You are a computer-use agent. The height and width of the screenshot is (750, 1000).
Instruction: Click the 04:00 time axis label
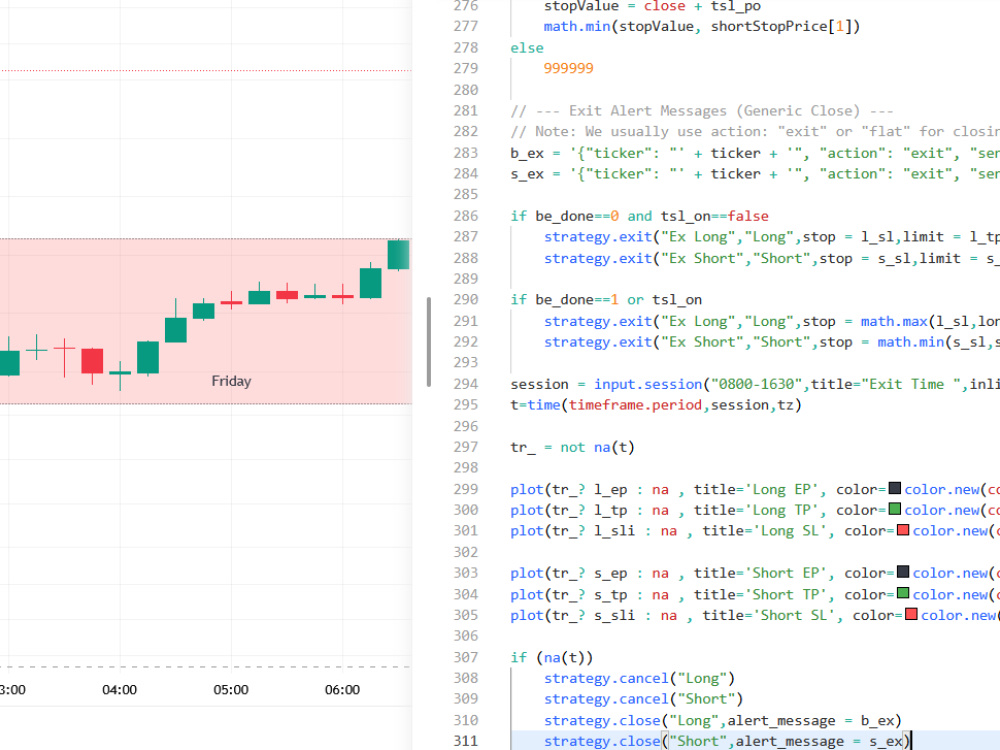[x=119, y=689]
